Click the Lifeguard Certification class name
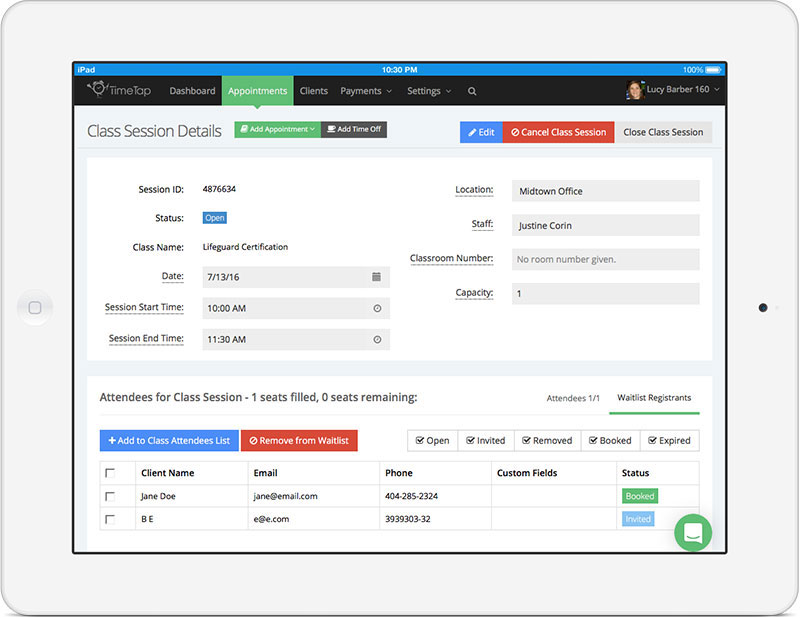The height and width of the screenshot is (618, 800). coord(245,247)
